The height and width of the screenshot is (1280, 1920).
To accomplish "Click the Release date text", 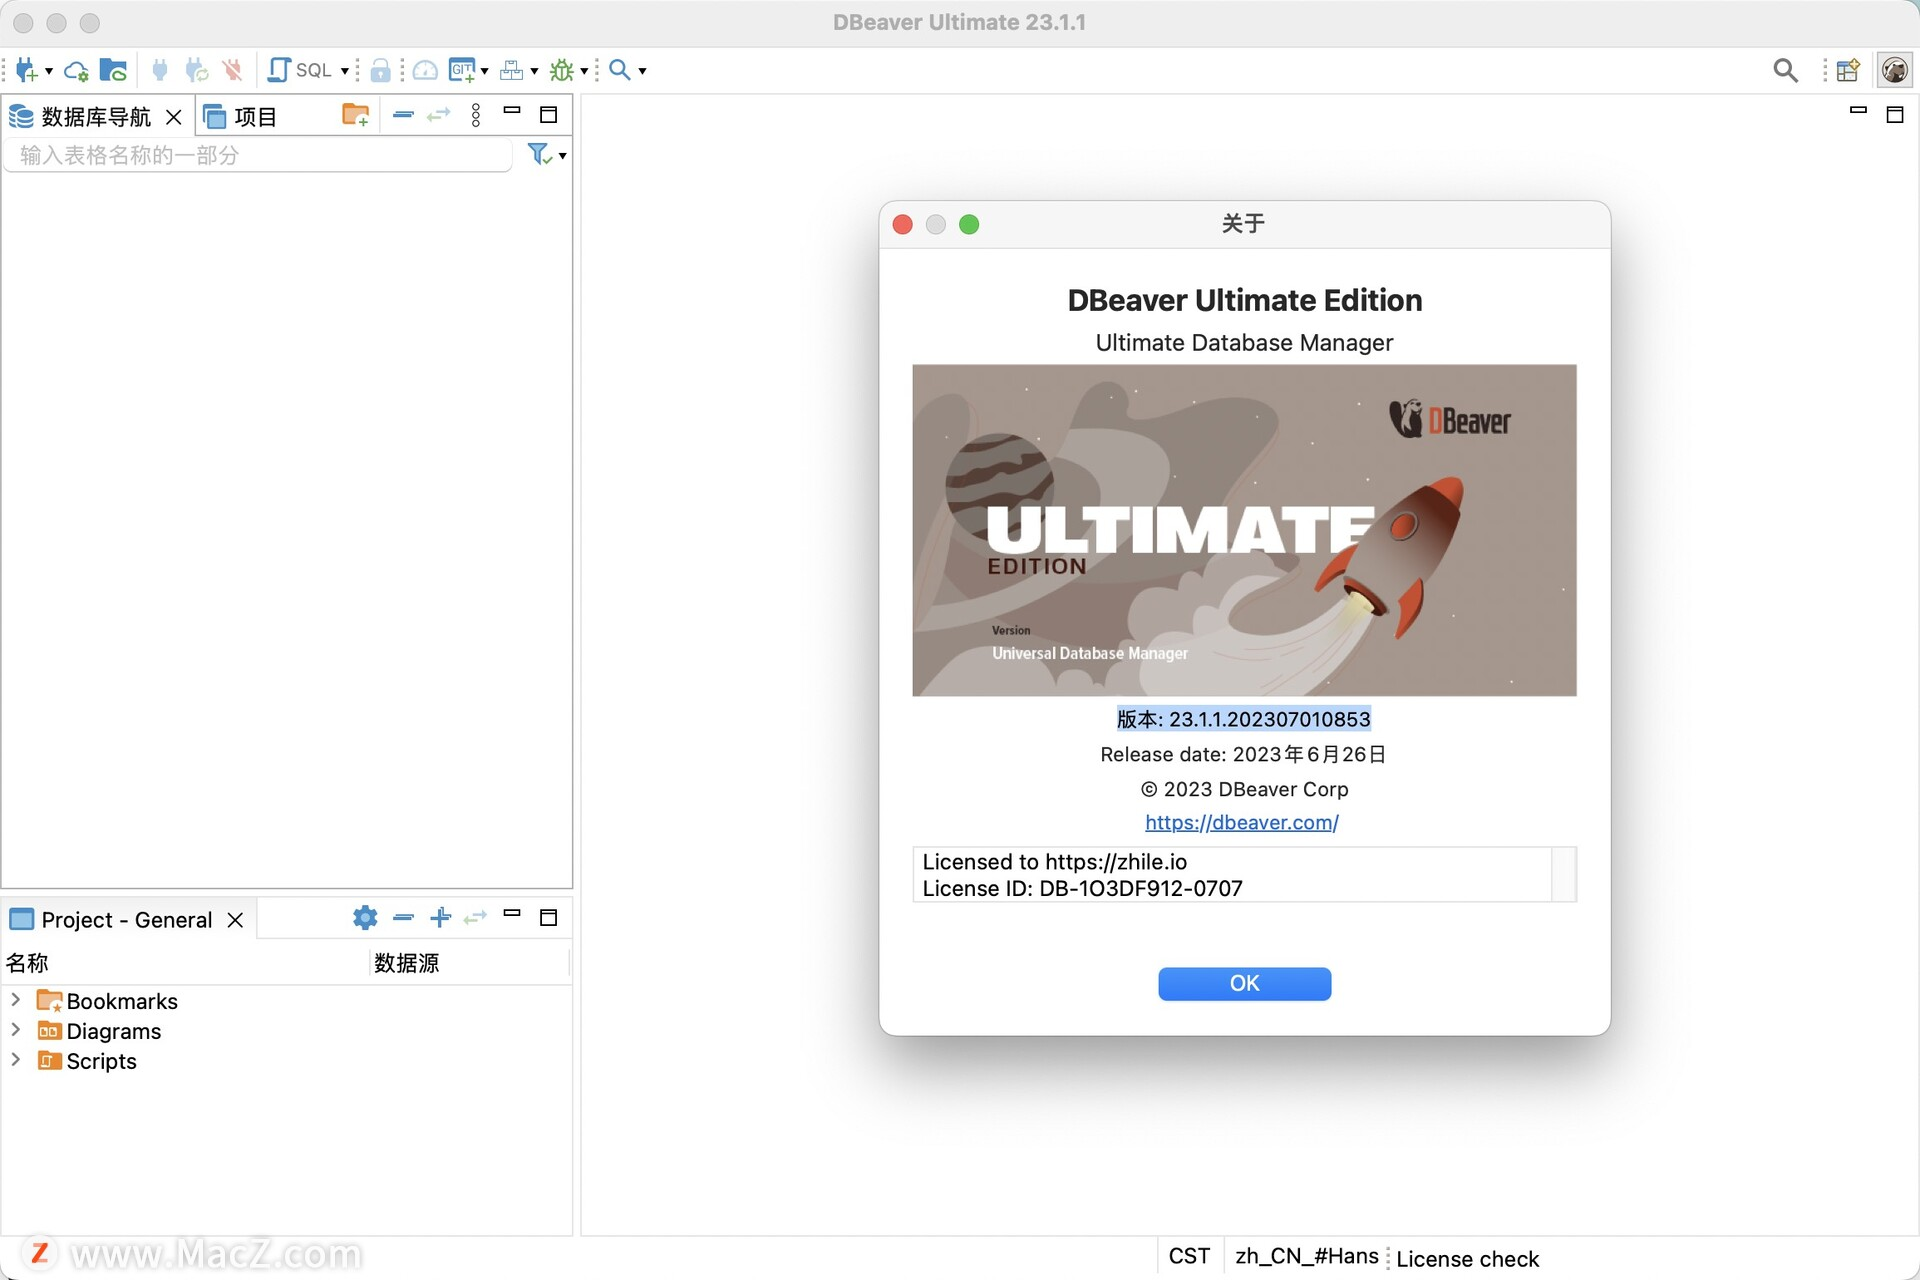I will pyautogui.click(x=1243, y=754).
